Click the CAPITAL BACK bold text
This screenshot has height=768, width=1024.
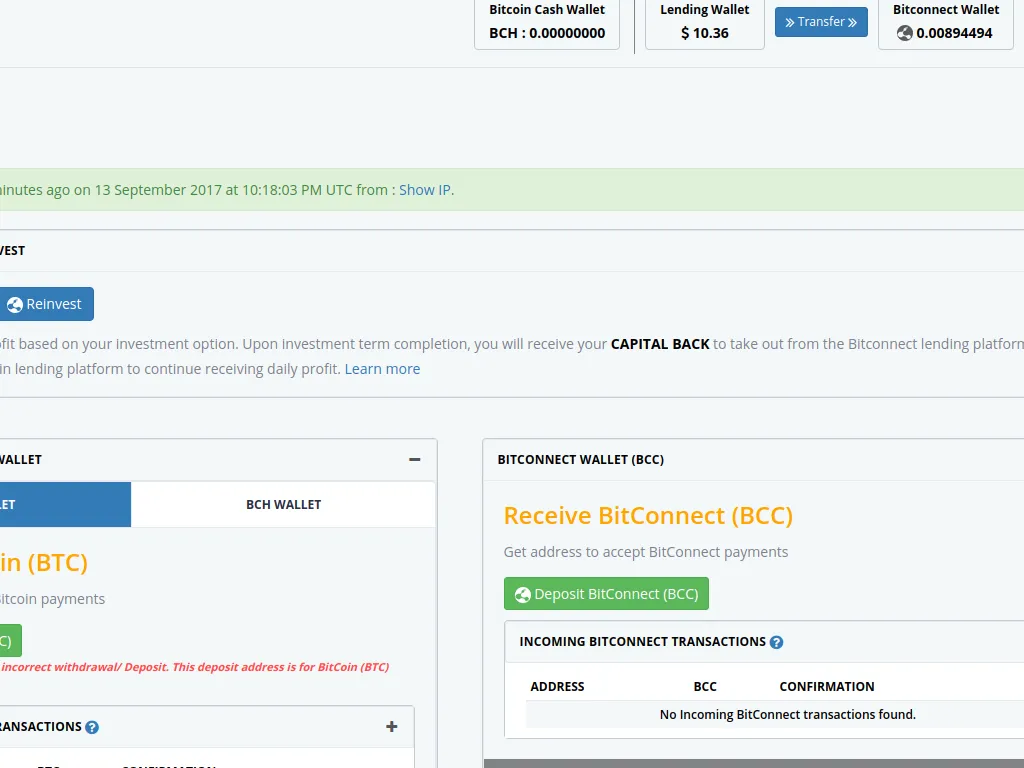660,344
